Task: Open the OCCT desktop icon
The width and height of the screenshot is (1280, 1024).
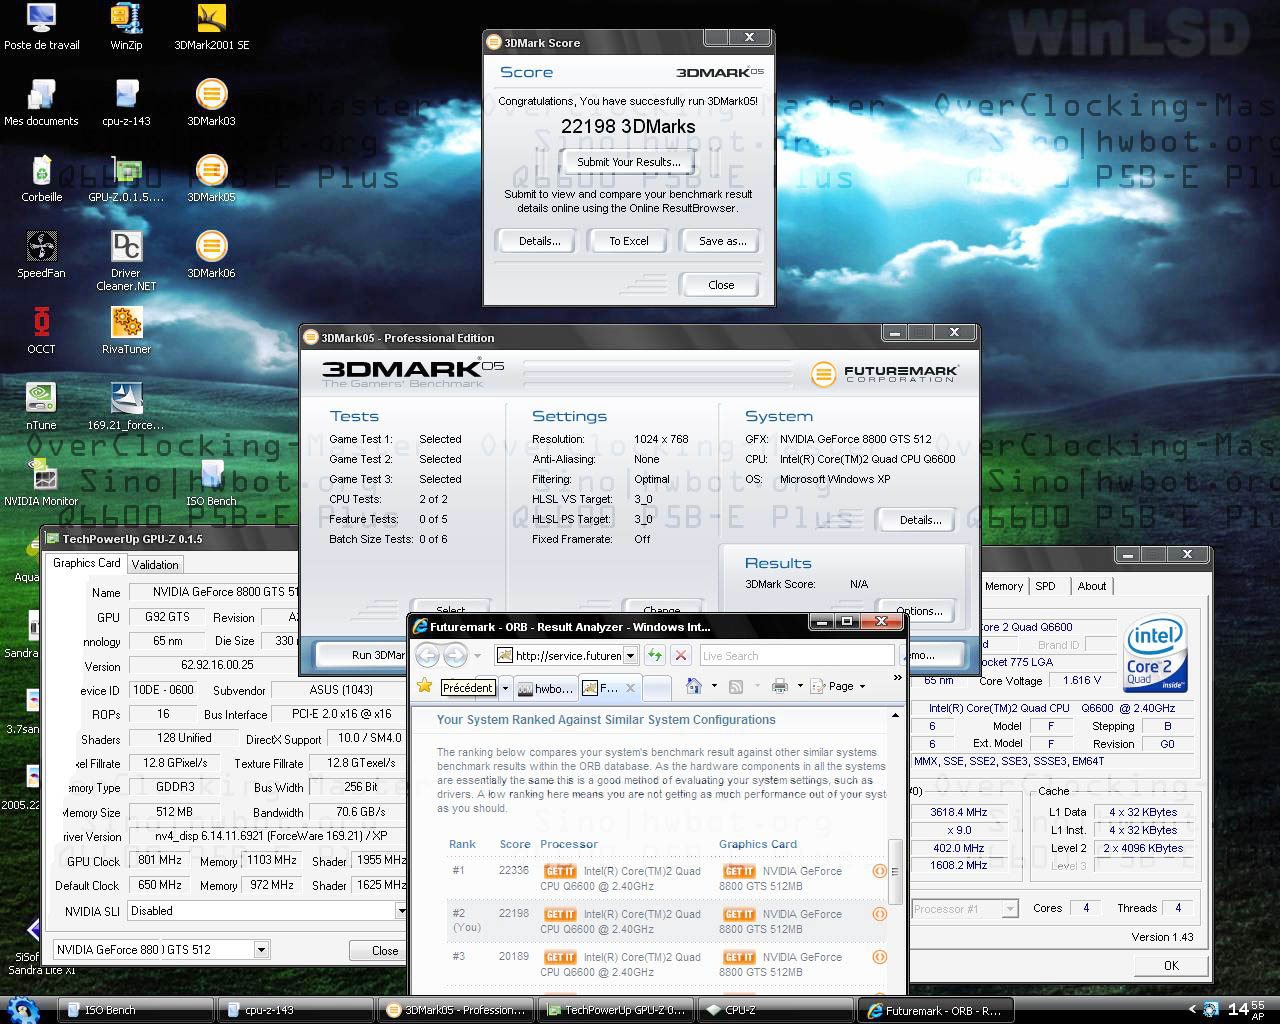Action: point(42,331)
